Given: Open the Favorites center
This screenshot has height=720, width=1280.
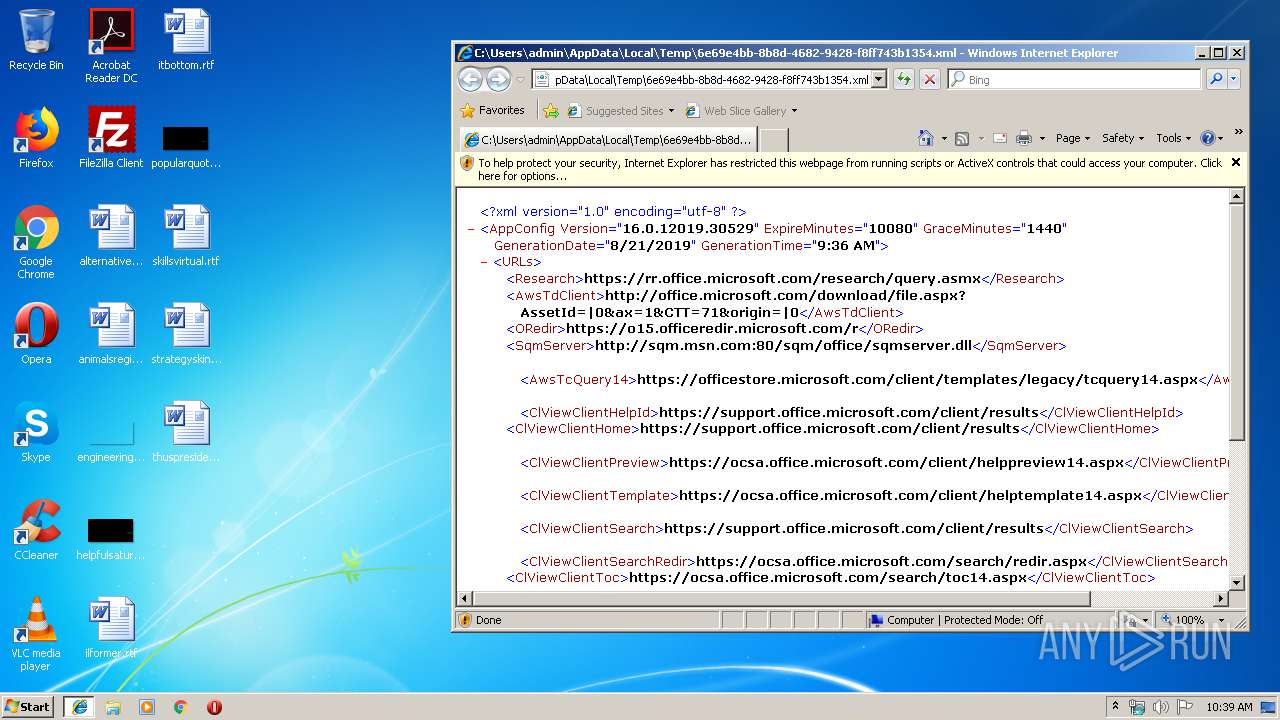Looking at the screenshot, I should [x=493, y=111].
